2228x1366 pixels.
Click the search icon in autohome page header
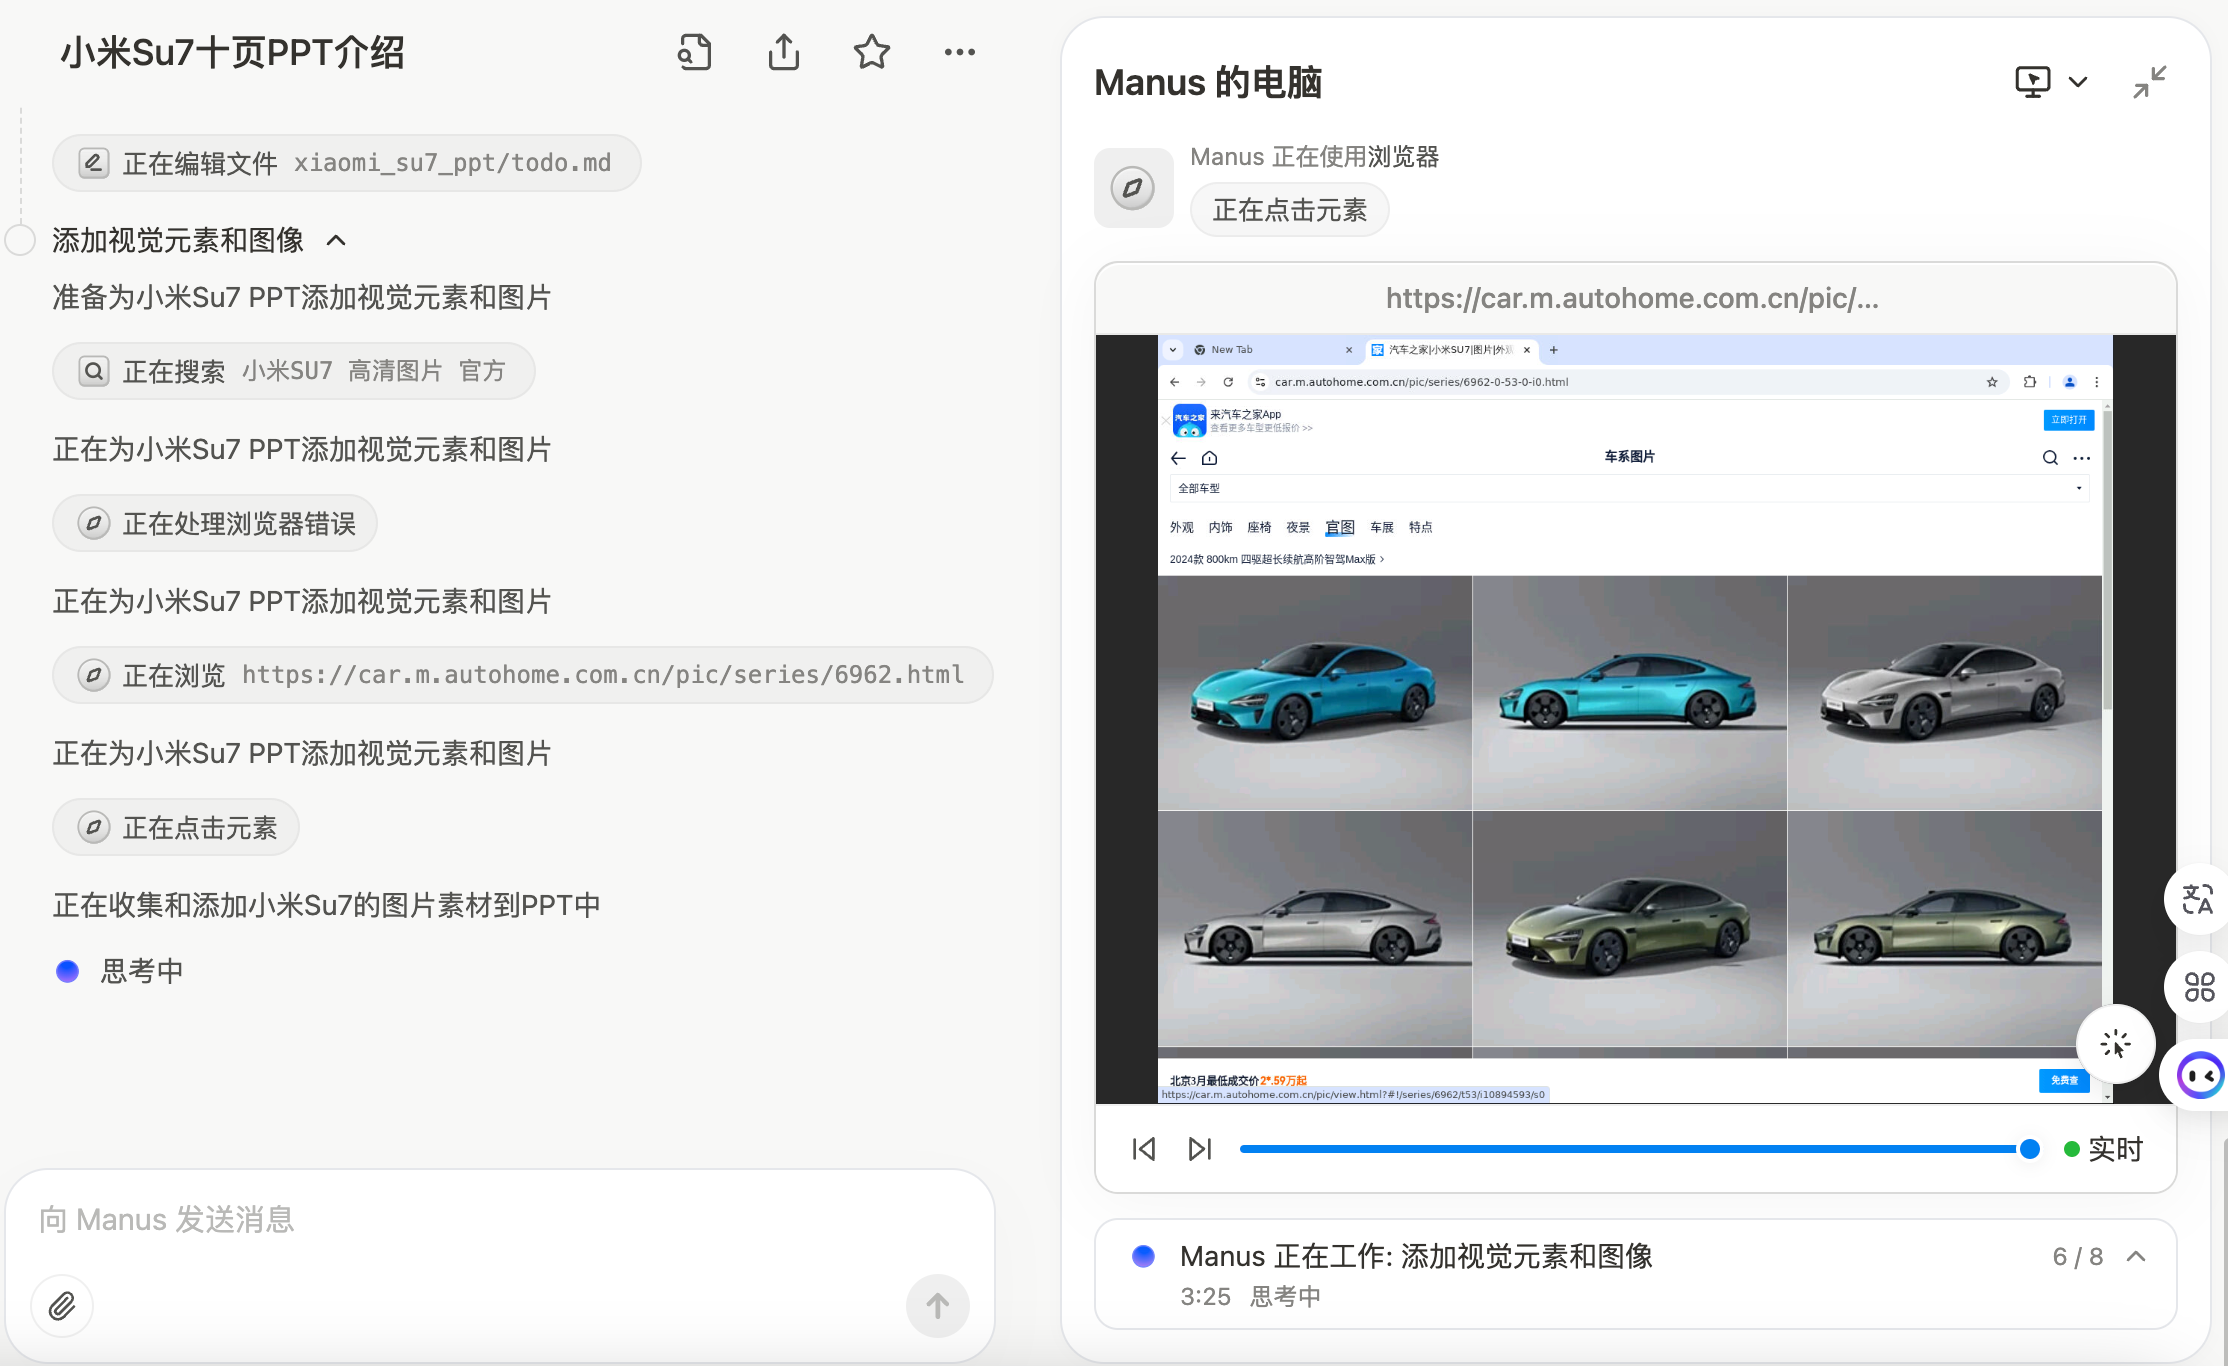pos(2050,458)
